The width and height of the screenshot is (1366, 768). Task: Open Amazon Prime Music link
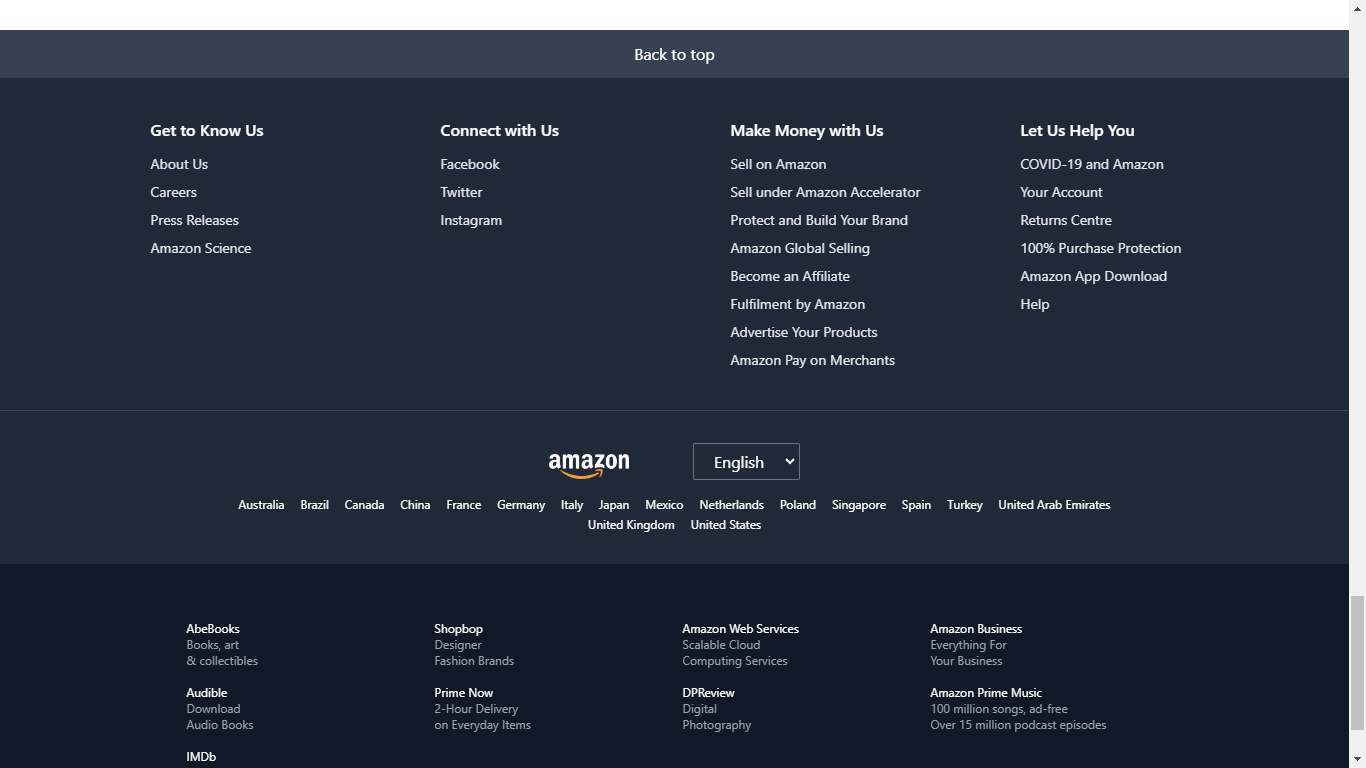pos(1018,709)
